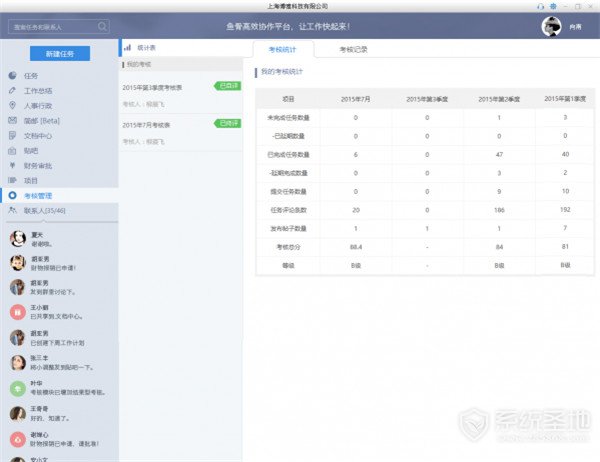Screen dimensions: 600x462
Task: Click the 发布帖子数量 row label
Action: [x=288, y=229]
